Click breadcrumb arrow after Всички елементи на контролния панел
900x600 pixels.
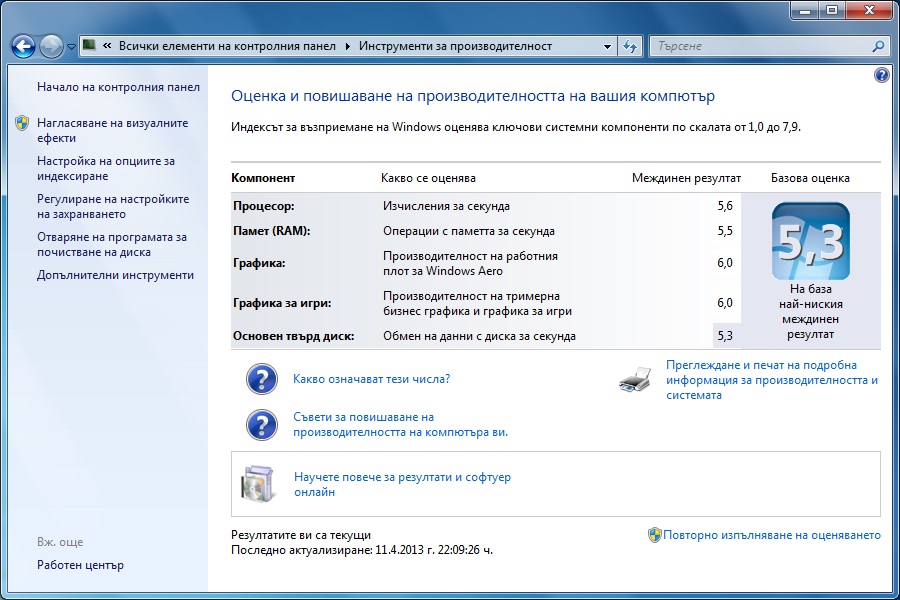[348, 47]
